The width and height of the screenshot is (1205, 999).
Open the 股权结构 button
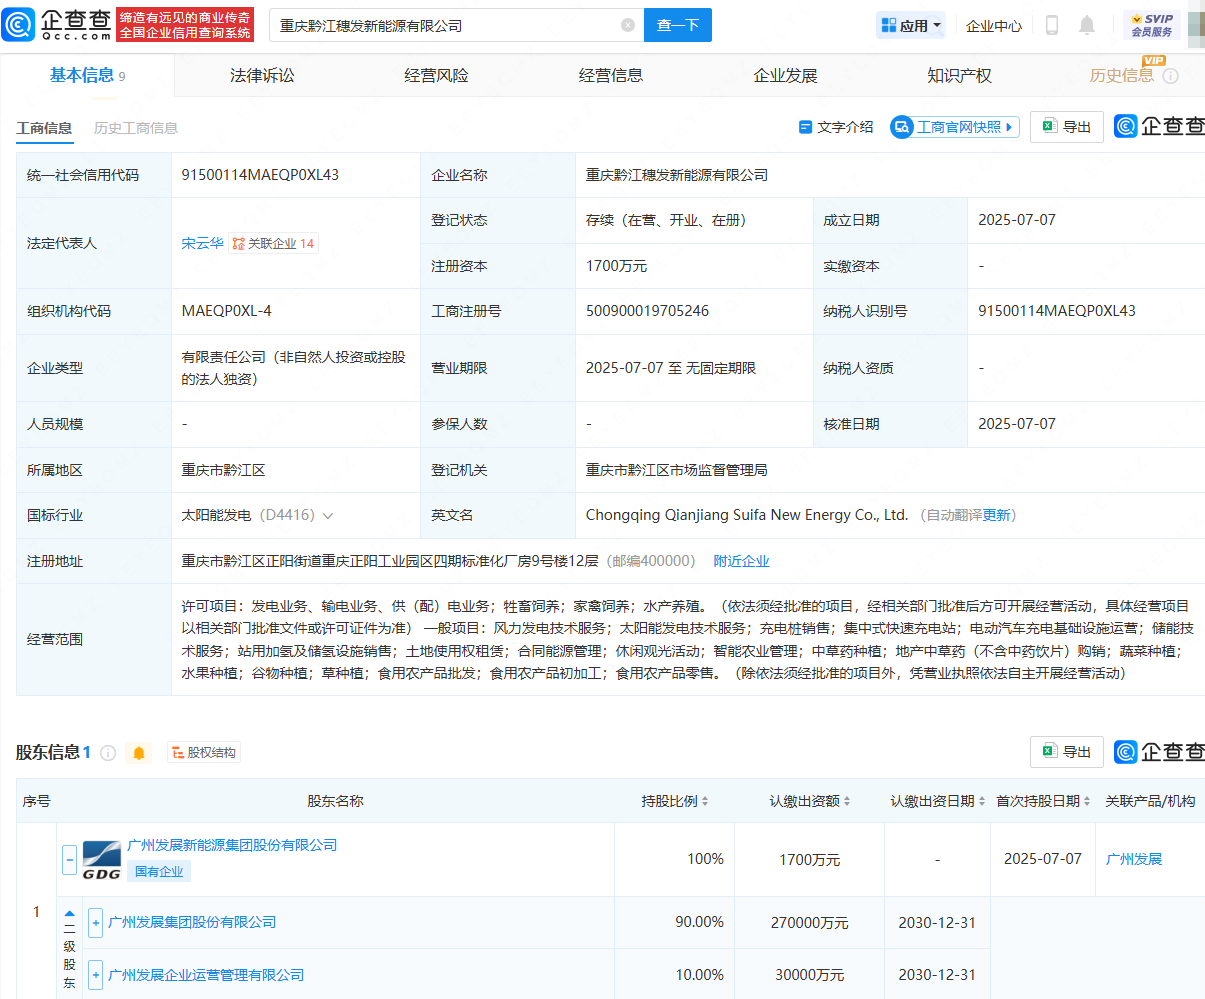click(204, 753)
